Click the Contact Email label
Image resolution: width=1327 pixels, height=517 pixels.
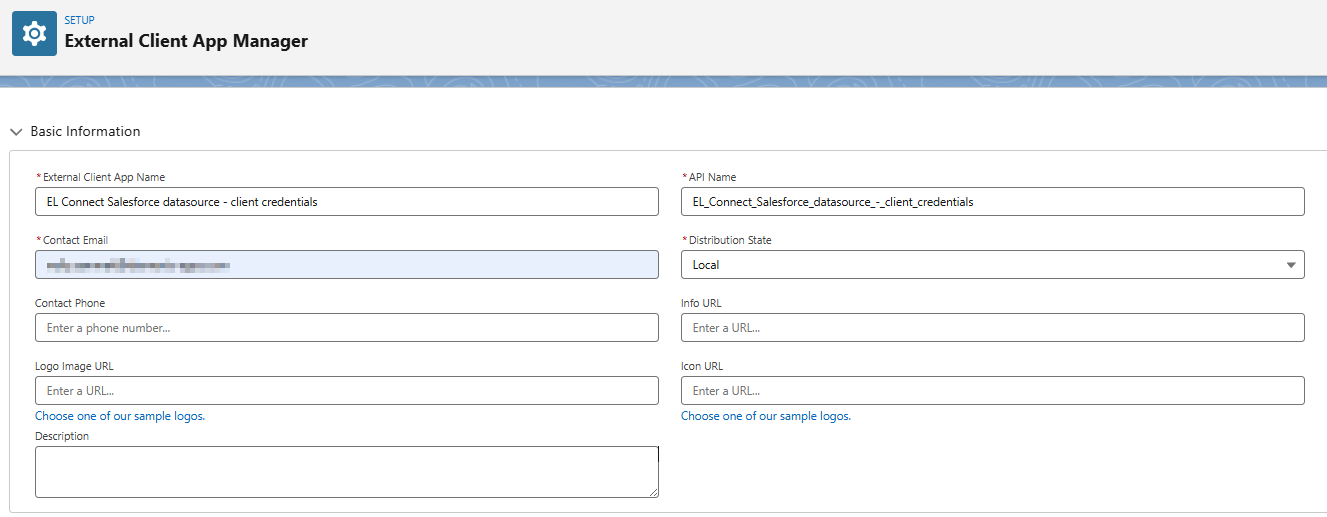pos(75,240)
